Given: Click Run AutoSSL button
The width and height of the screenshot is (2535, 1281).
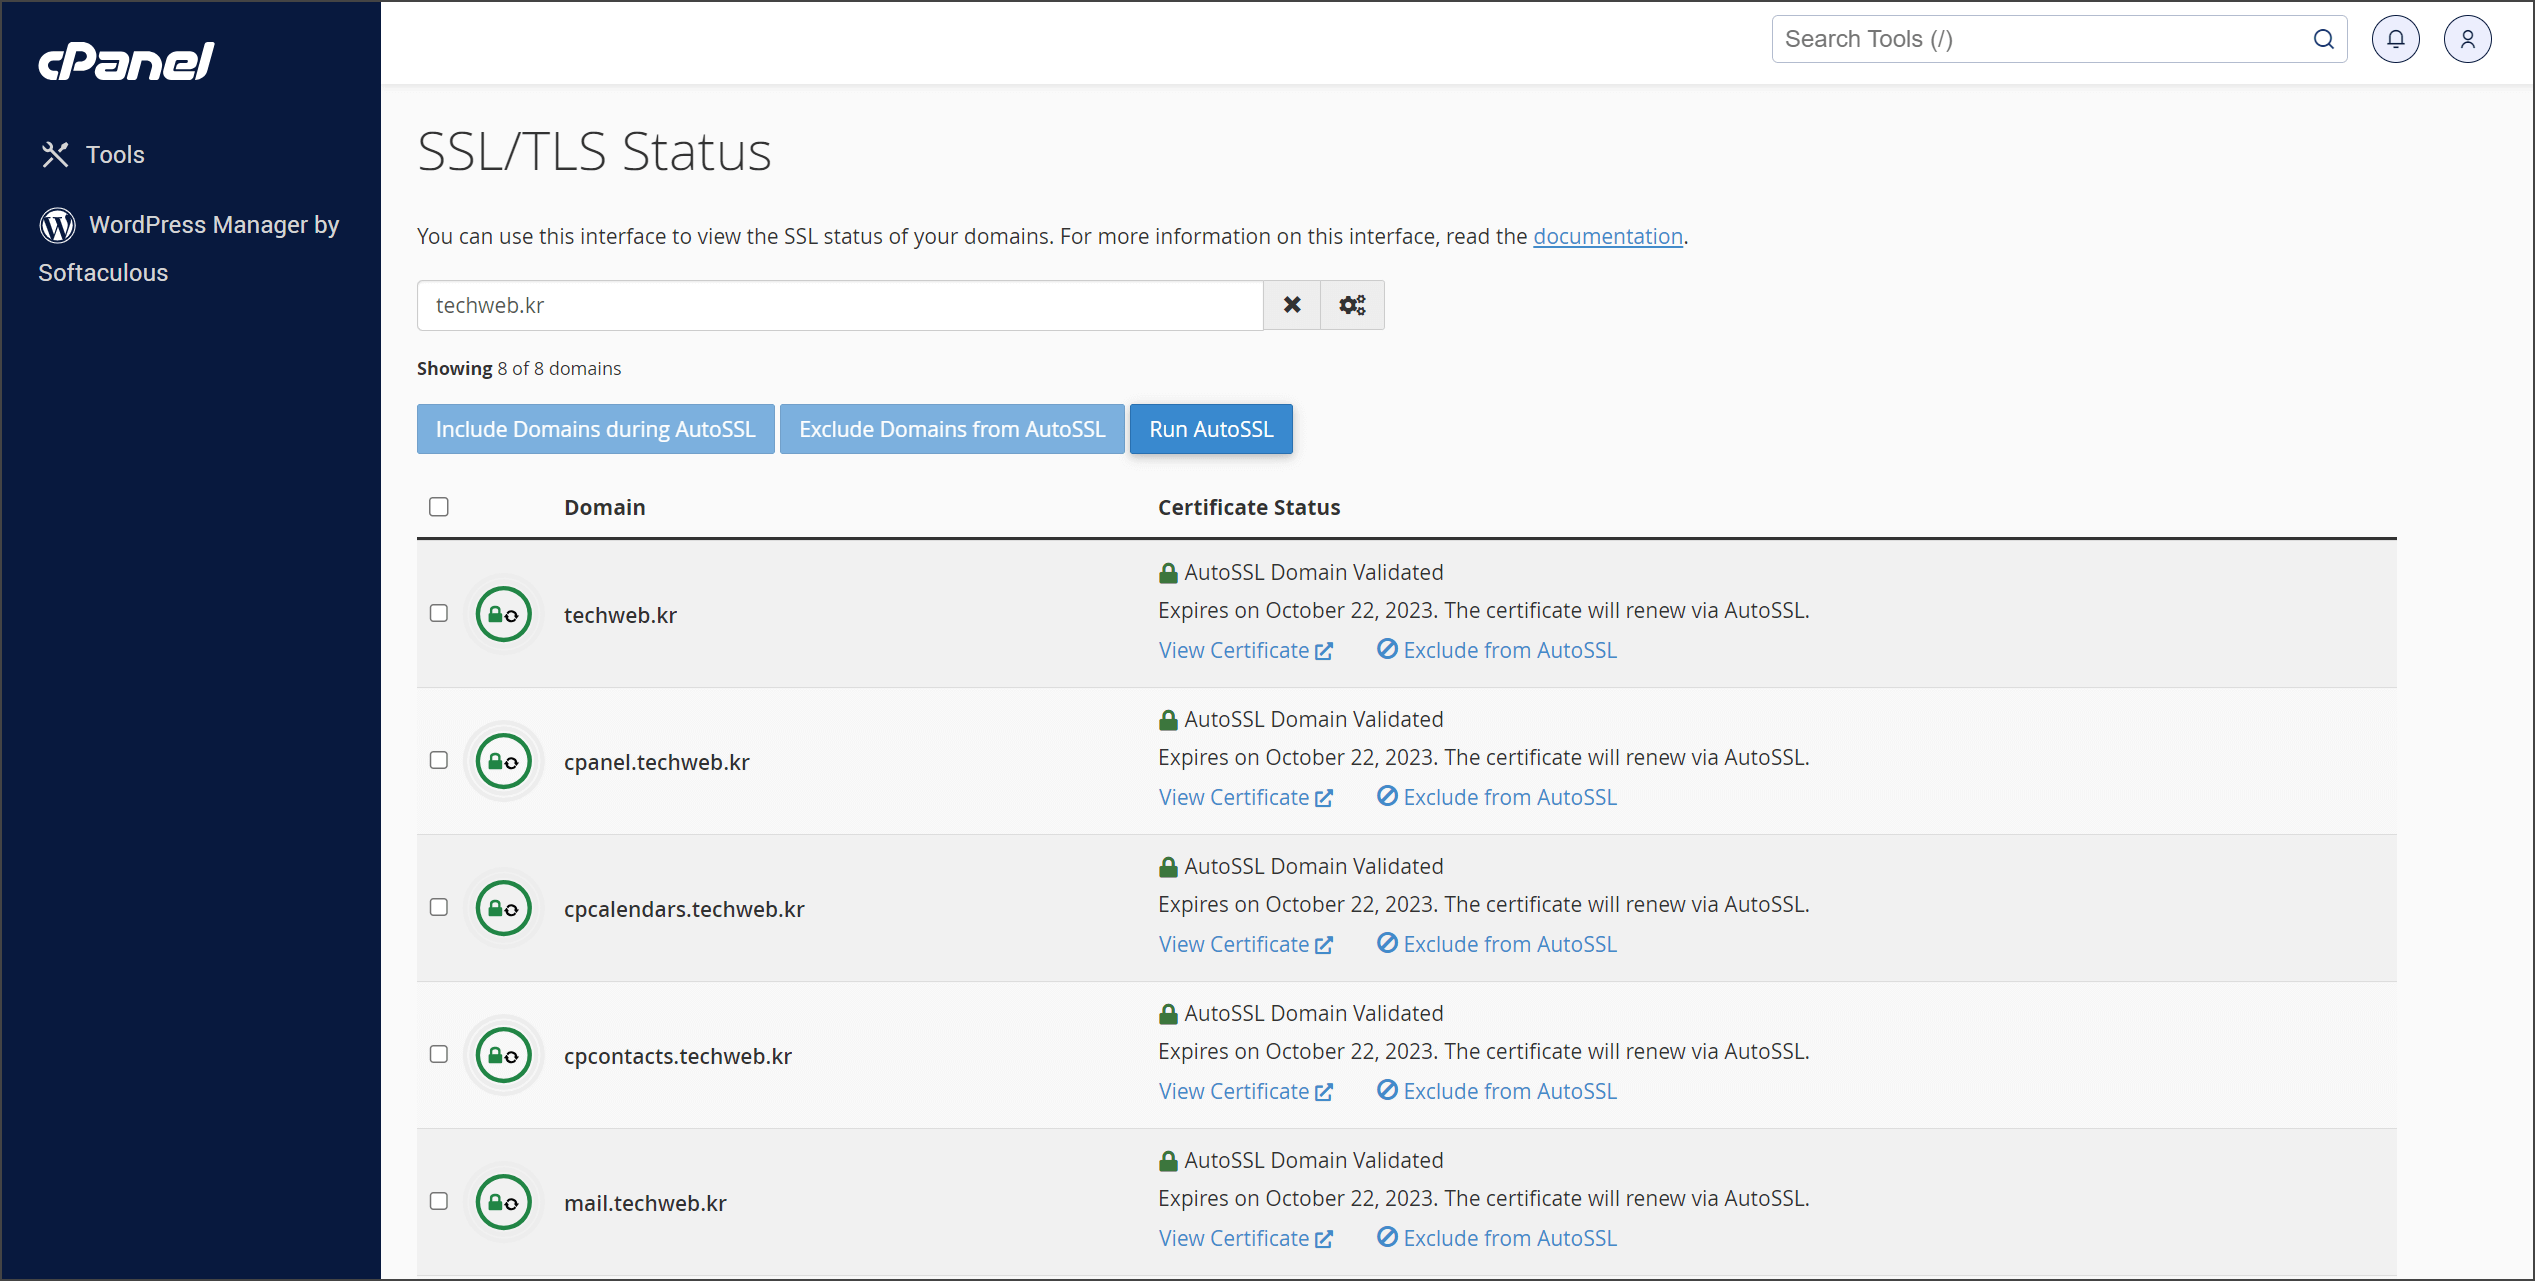Looking at the screenshot, I should pos(1212,428).
